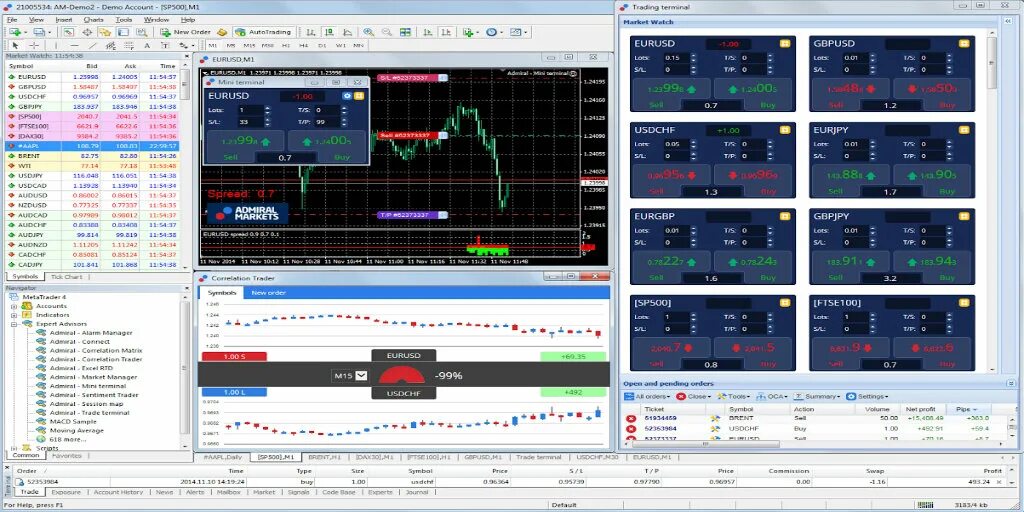Toggle Chart Shift on the toolbar
The height and width of the screenshot is (512, 1024).
tap(446, 32)
